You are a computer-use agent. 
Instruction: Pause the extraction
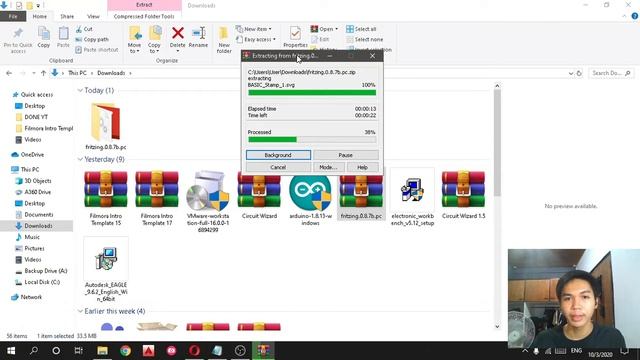point(345,155)
